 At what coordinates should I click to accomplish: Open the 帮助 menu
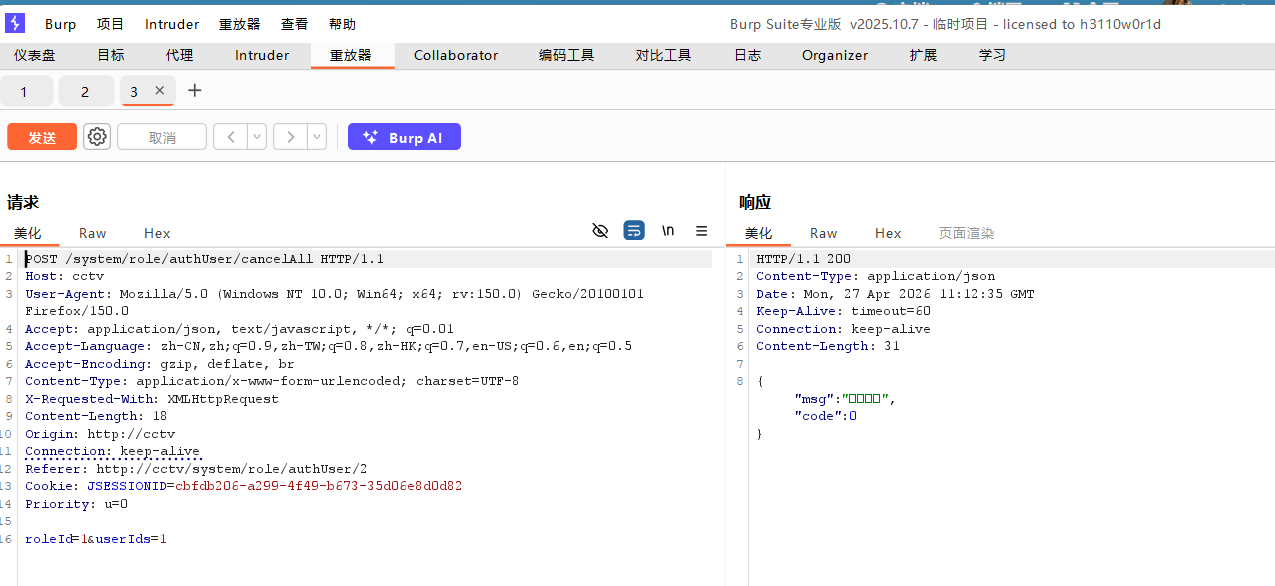(x=342, y=24)
